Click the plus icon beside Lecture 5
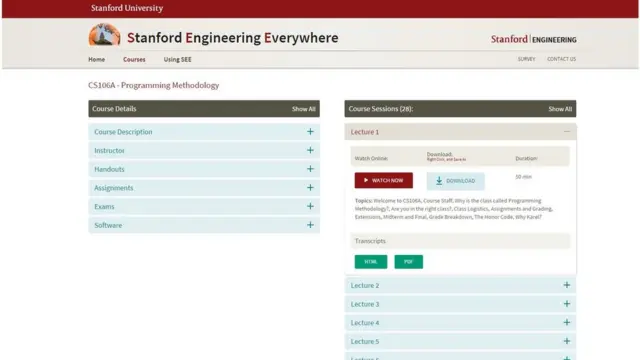 point(567,341)
